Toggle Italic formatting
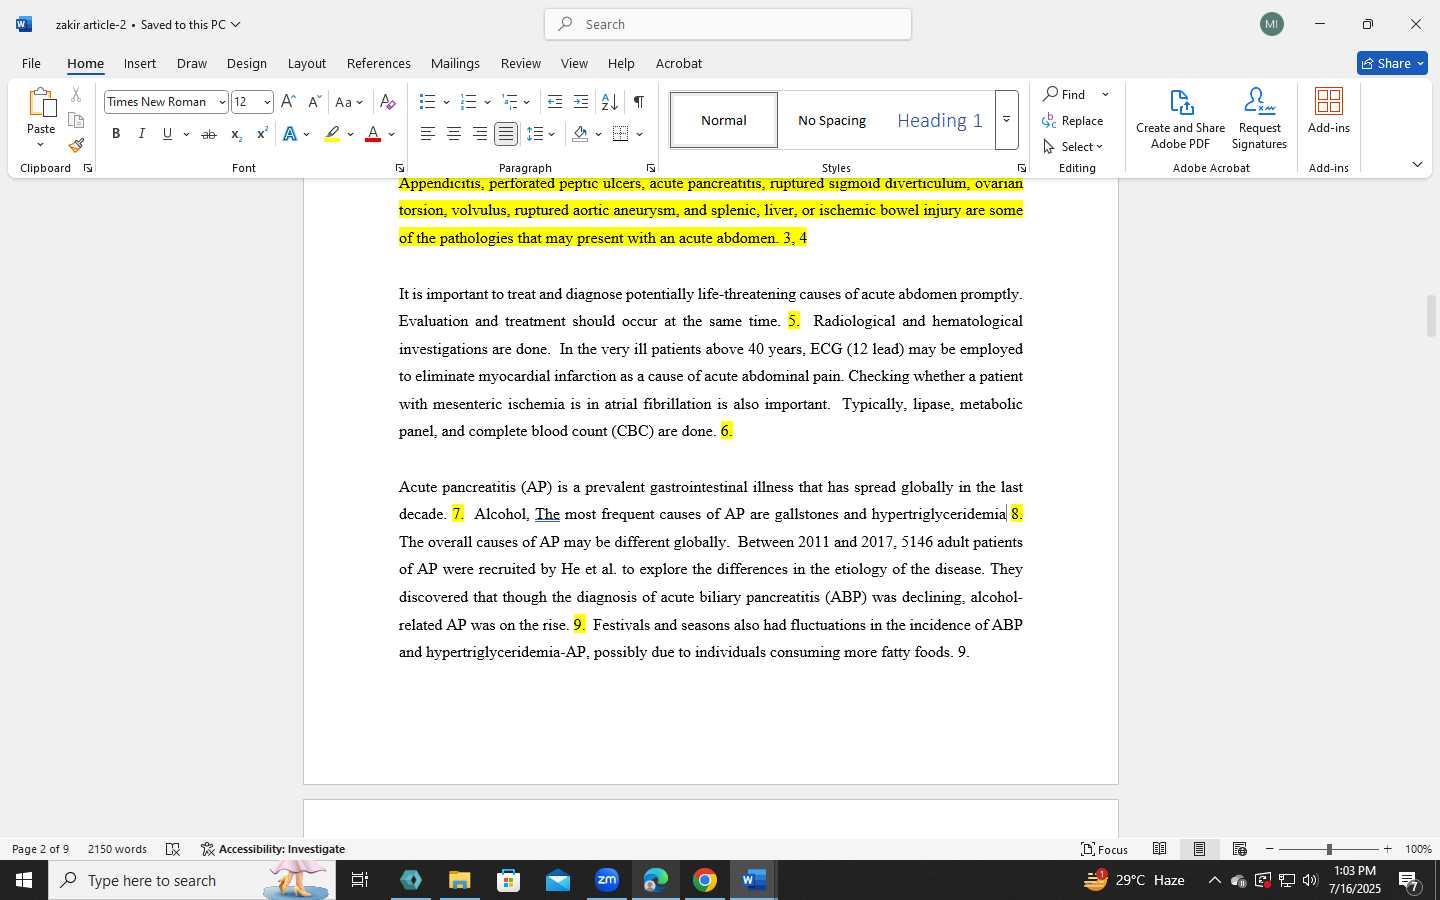1440x900 pixels. click(x=141, y=134)
